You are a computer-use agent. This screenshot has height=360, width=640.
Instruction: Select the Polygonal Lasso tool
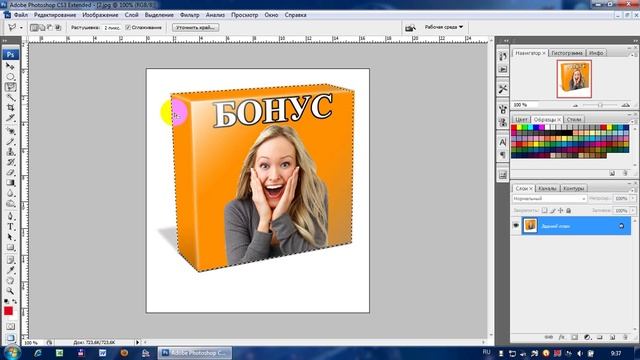[10, 87]
